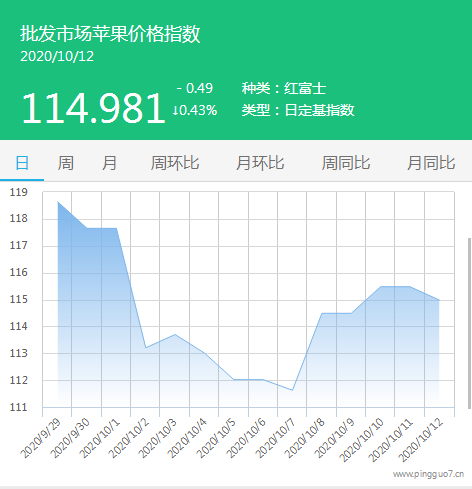Open the 月同比 tab

pos(431,163)
